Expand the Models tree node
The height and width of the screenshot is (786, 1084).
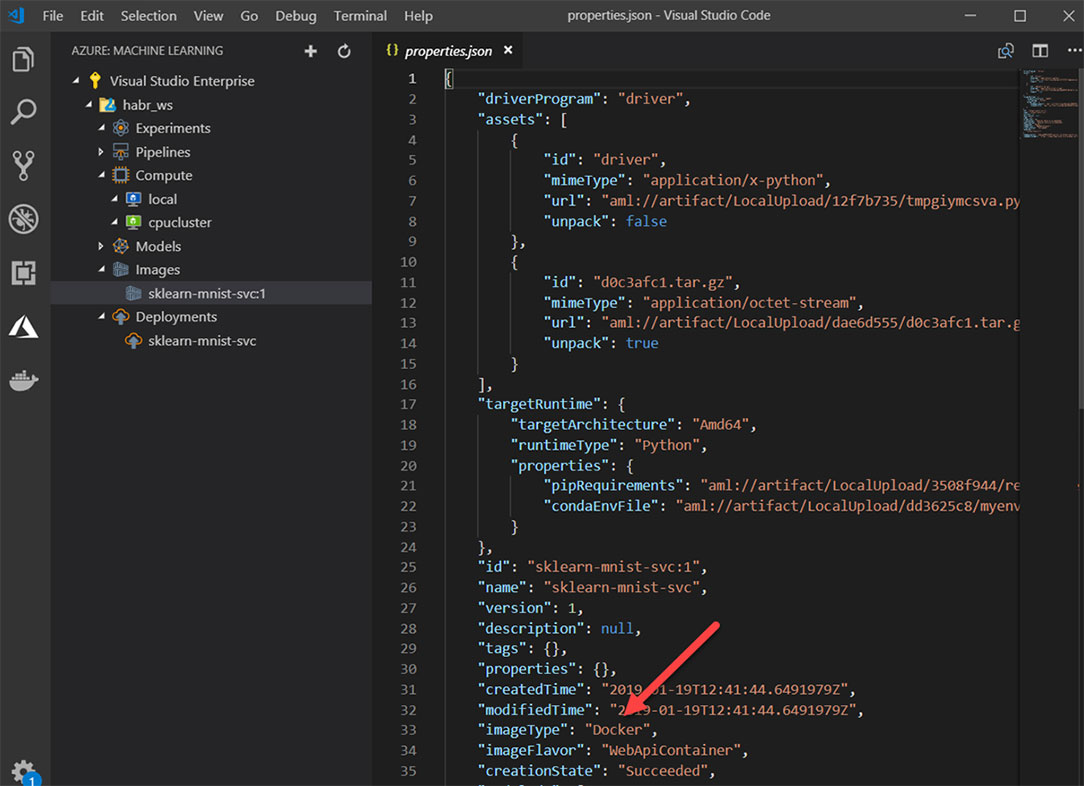click(100, 246)
